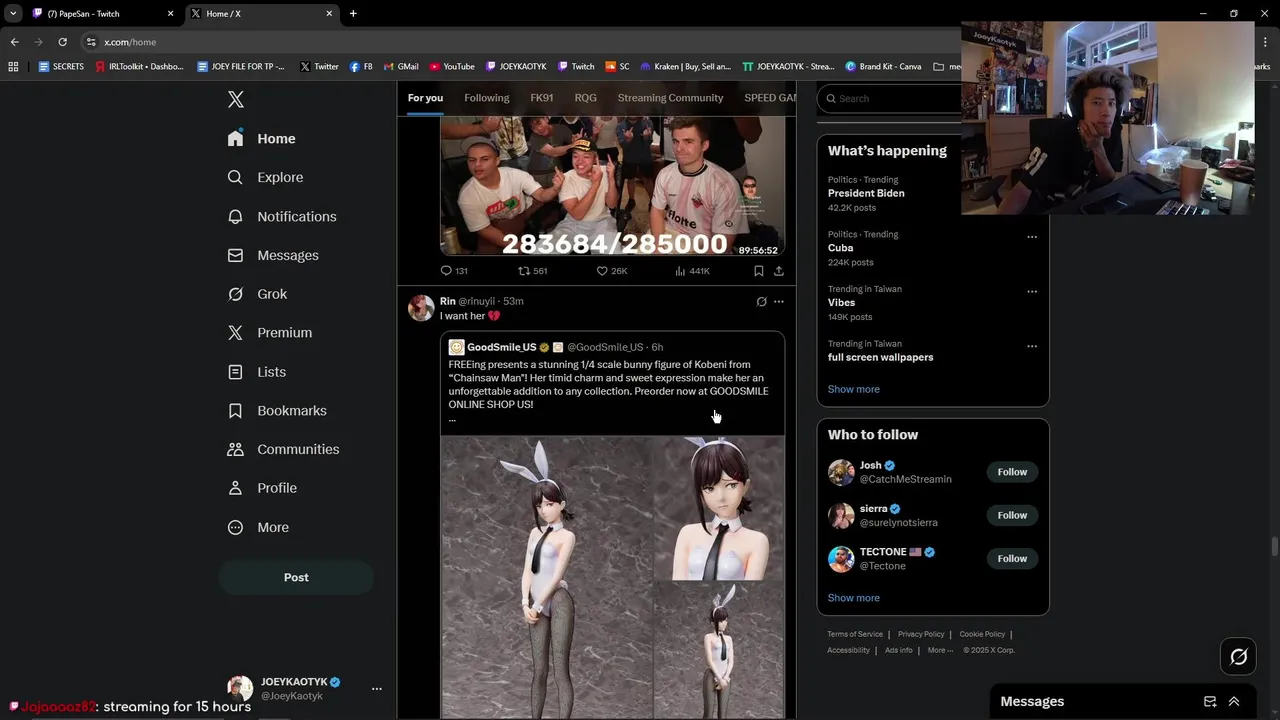The image size is (1280, 720).
Task: Show more in Who to follow
Action: pyautogui.click(x=854, y=598)
